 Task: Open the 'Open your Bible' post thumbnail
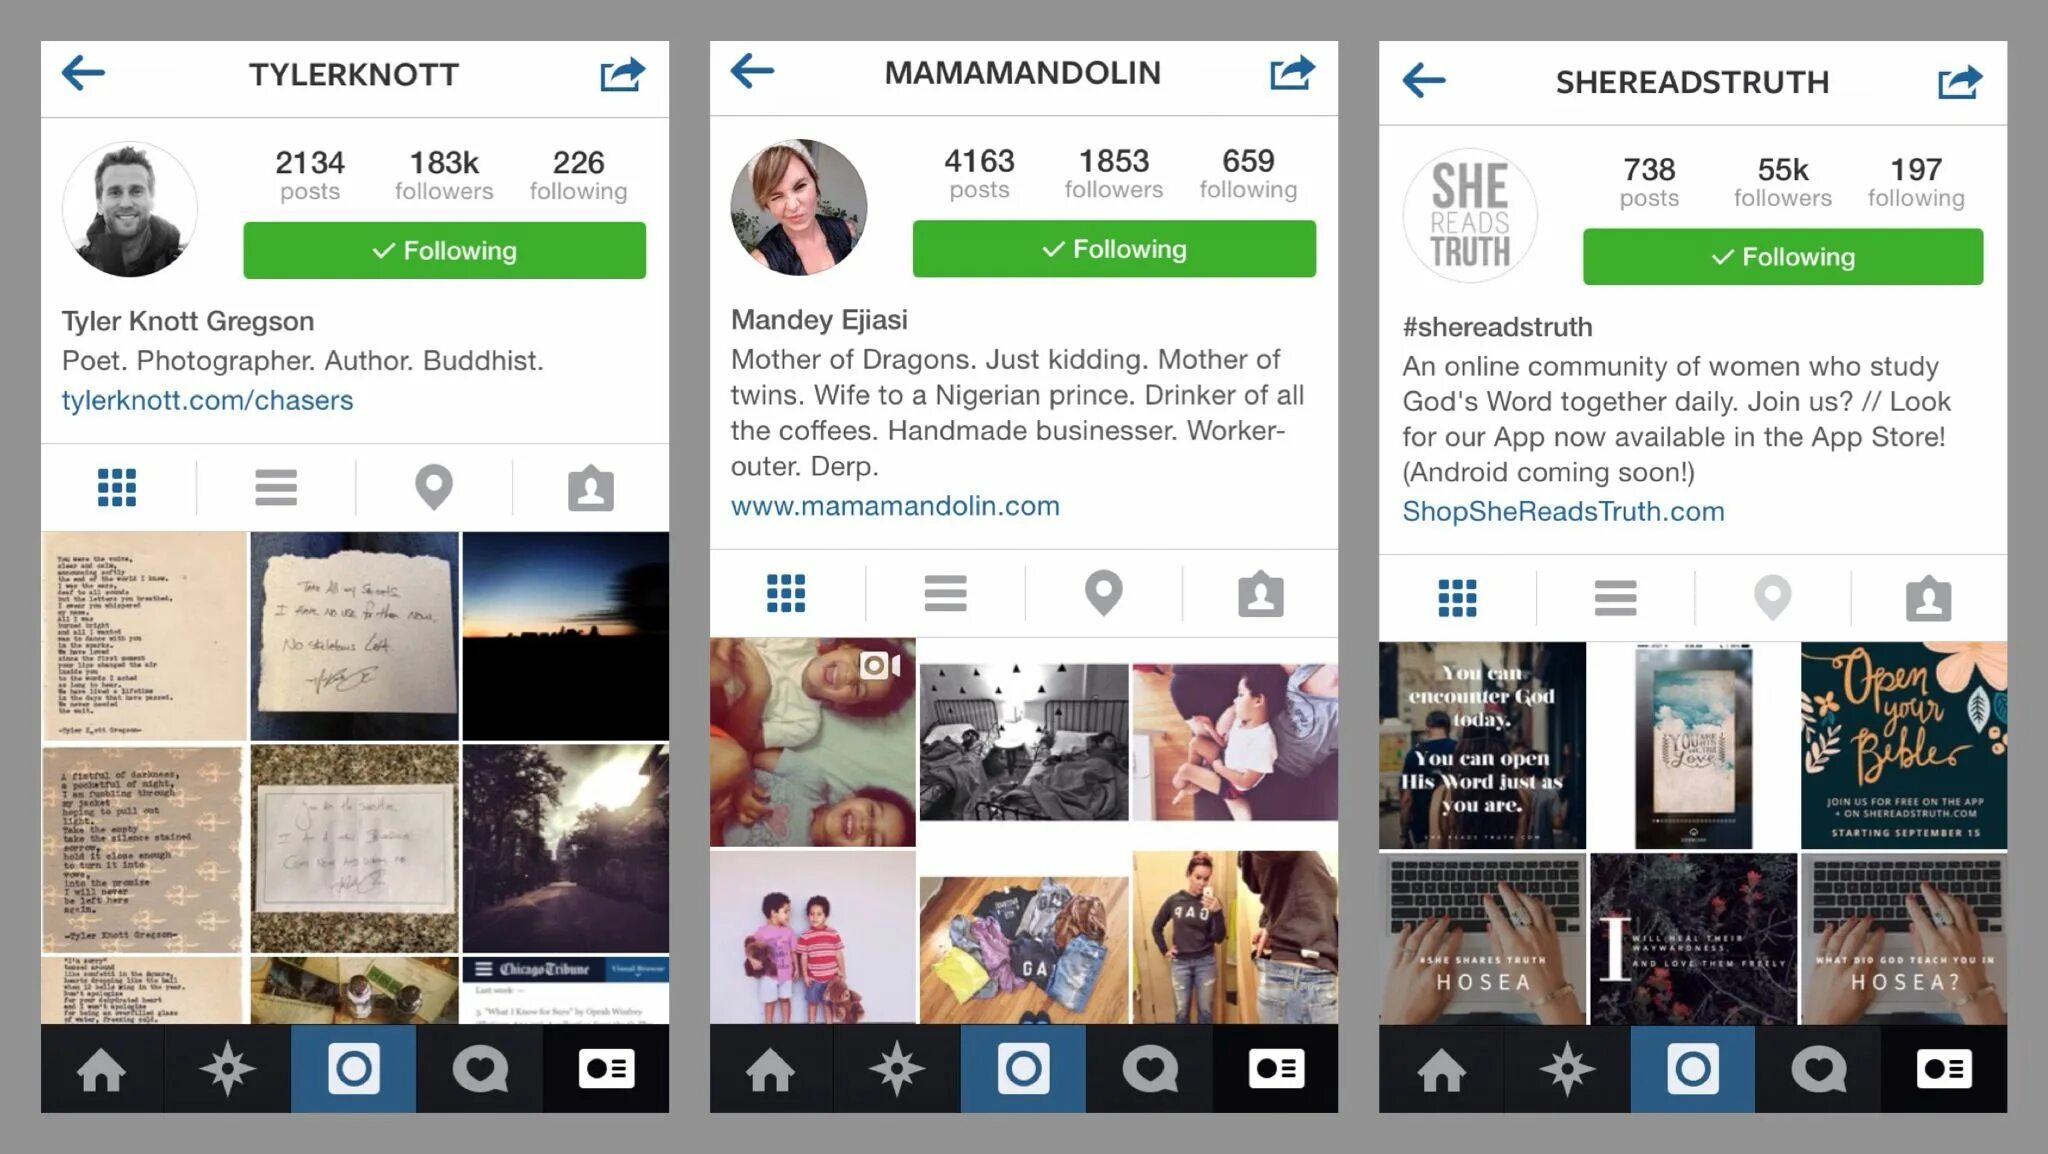coord(1904,745)
